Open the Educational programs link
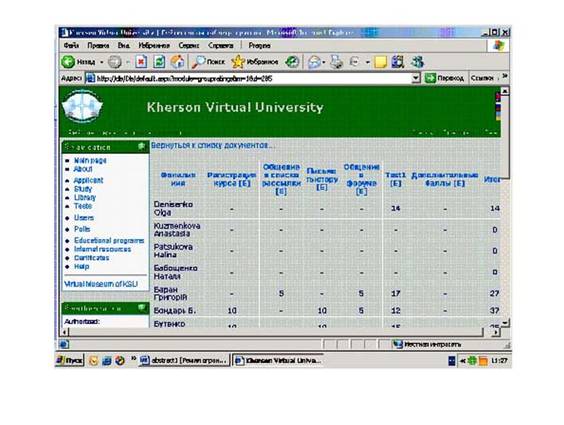This screenshot has width=564, height=425. [x=109, y=241]
